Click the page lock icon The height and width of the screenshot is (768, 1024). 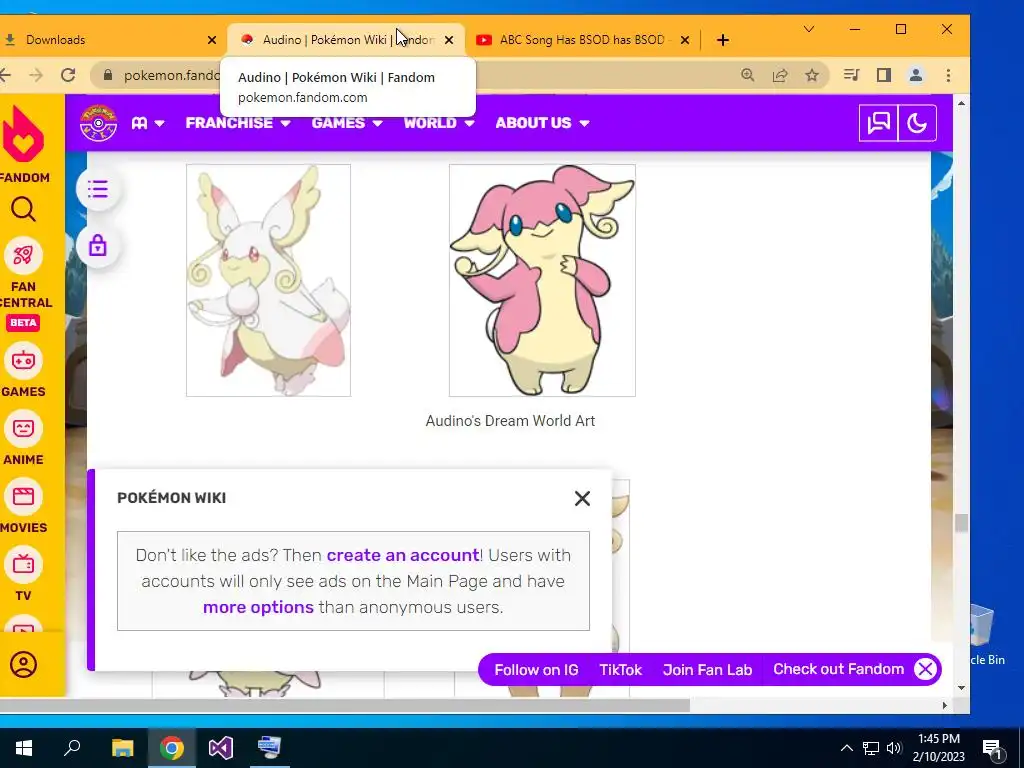click(x=98, y=246)
